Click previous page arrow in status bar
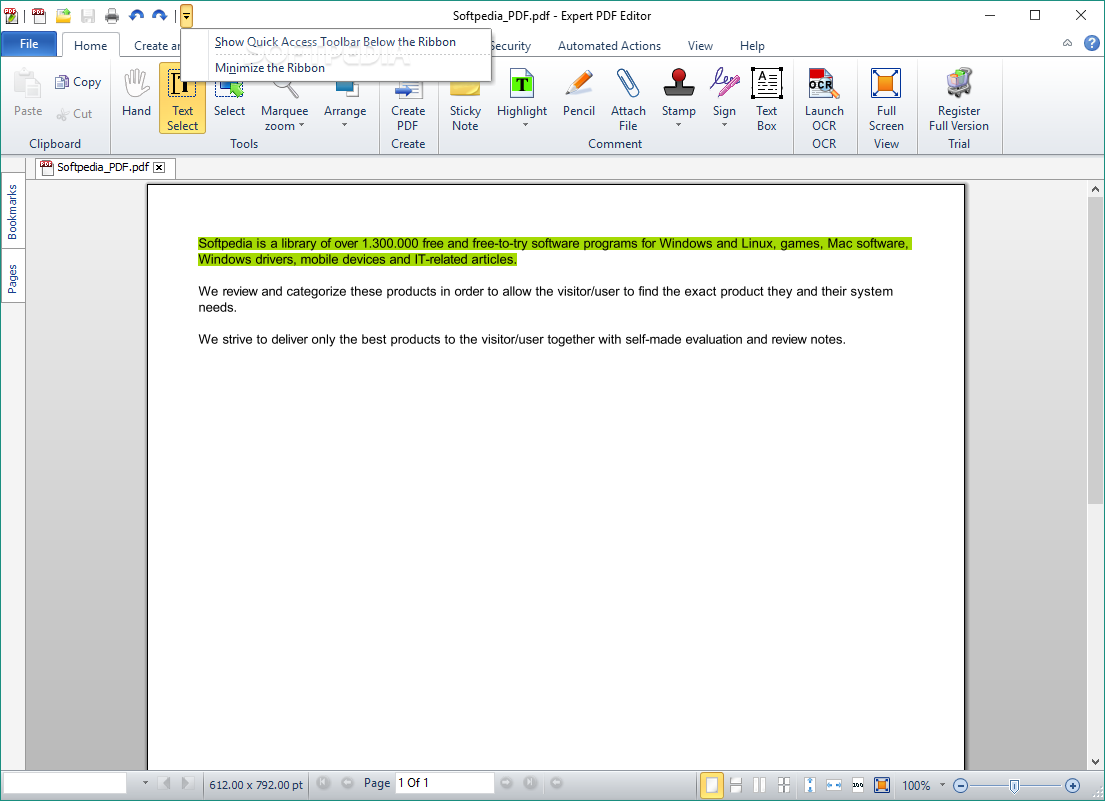1105x801 pixels. coord(347,783)
